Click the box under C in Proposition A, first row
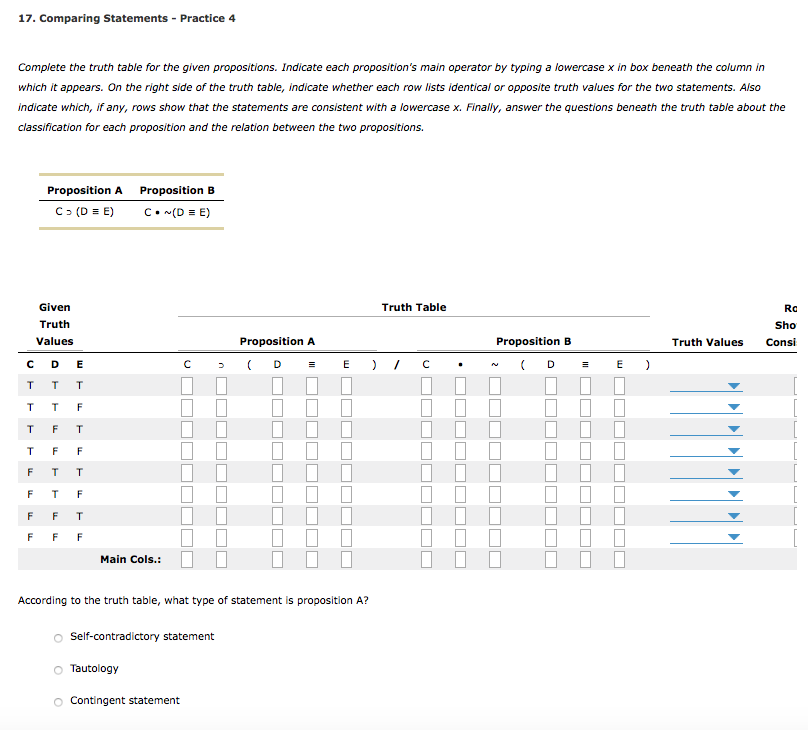The width and height of the screenshot is (808, 730). tap(187, 385)
